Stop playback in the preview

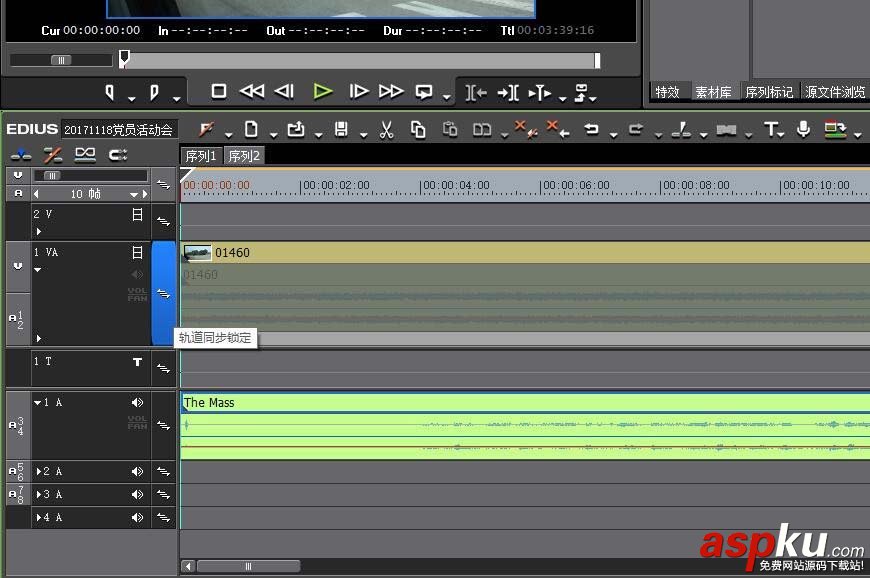coord(219,91)
